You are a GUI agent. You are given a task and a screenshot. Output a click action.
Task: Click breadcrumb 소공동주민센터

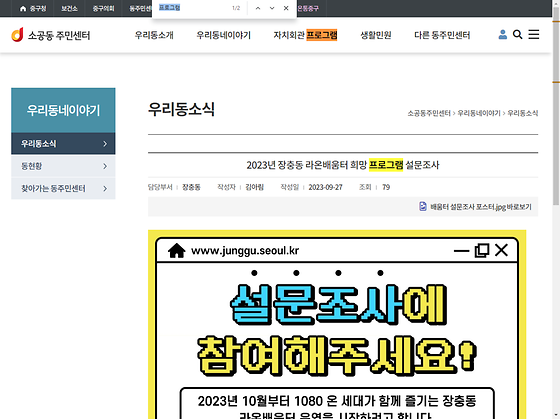429,113
